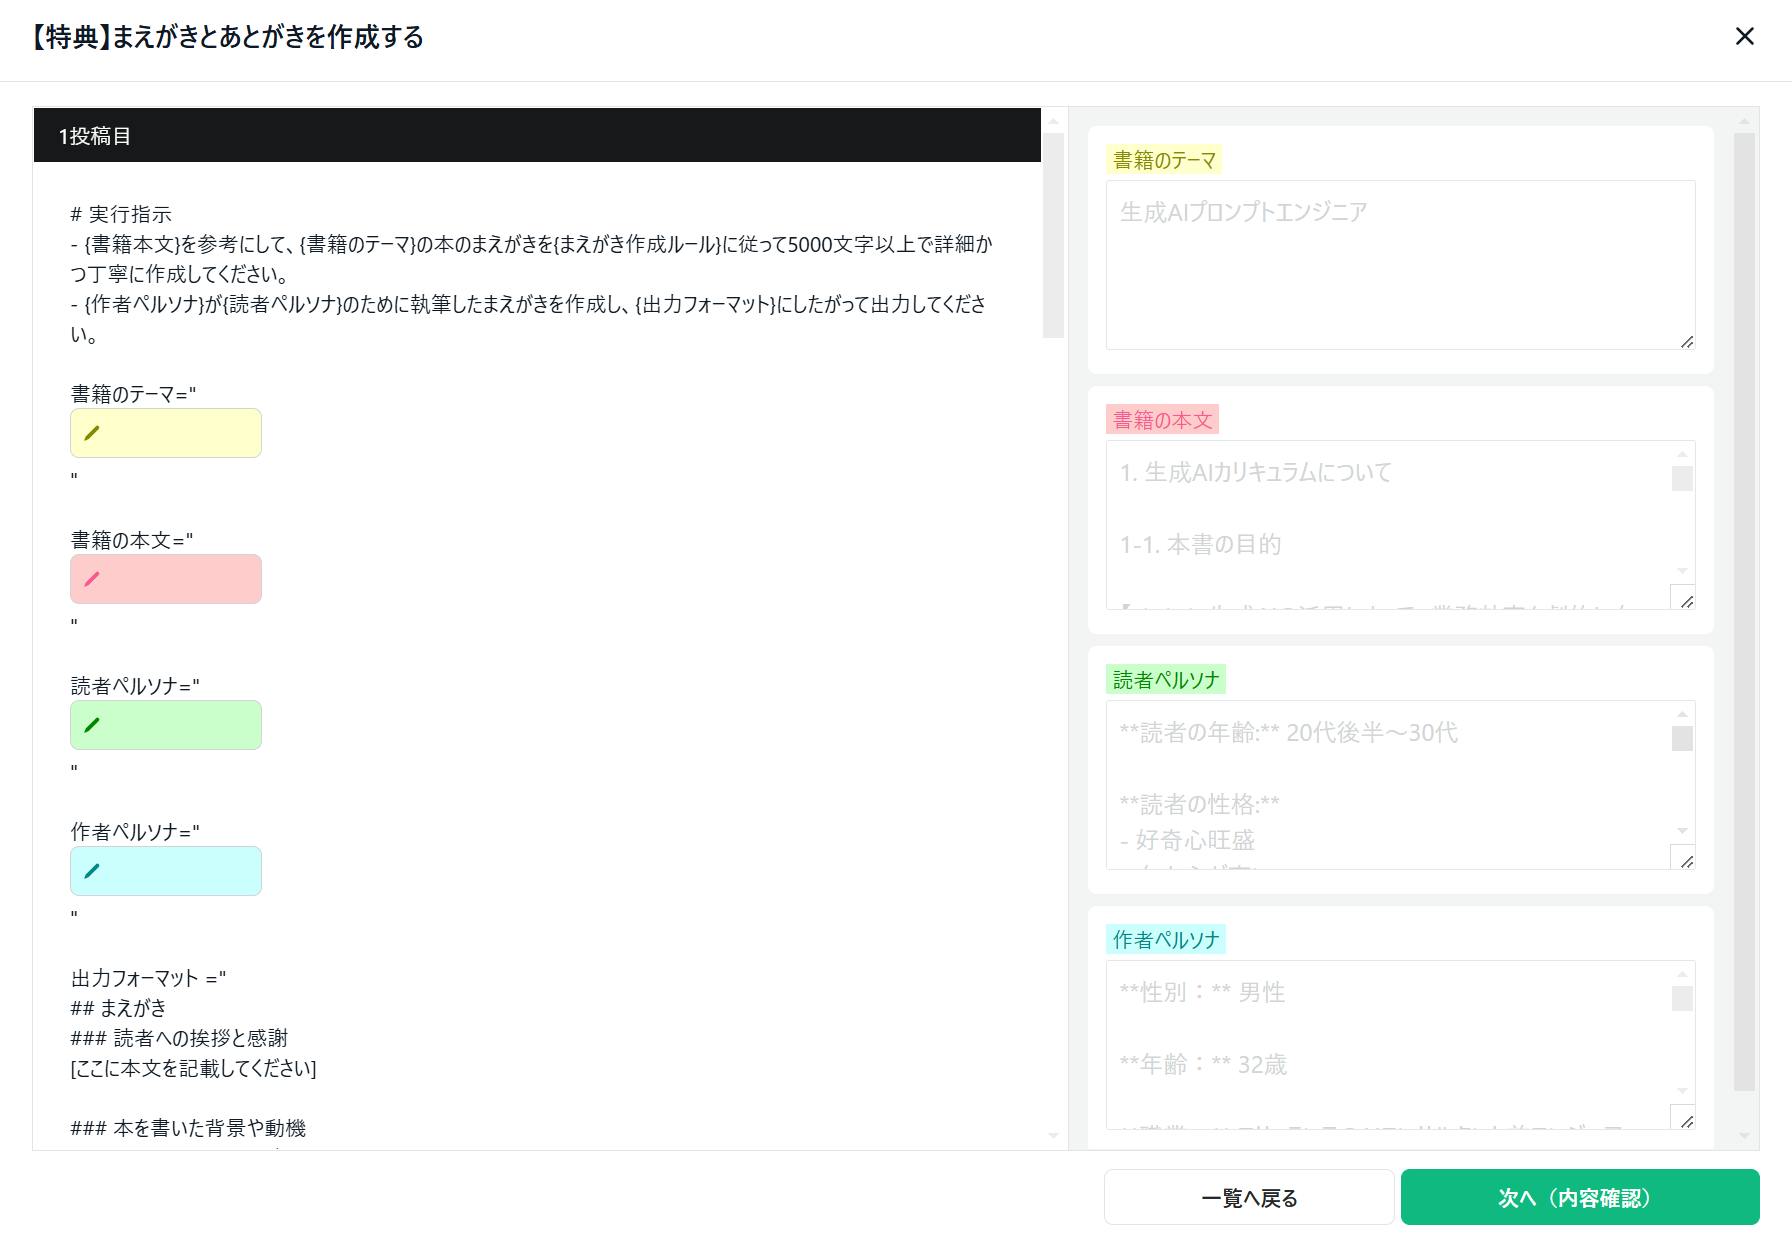Click the yellow pencil icon under 書籍のテーマ
The image size is (1792, 1243).
(x=92, y=433)
